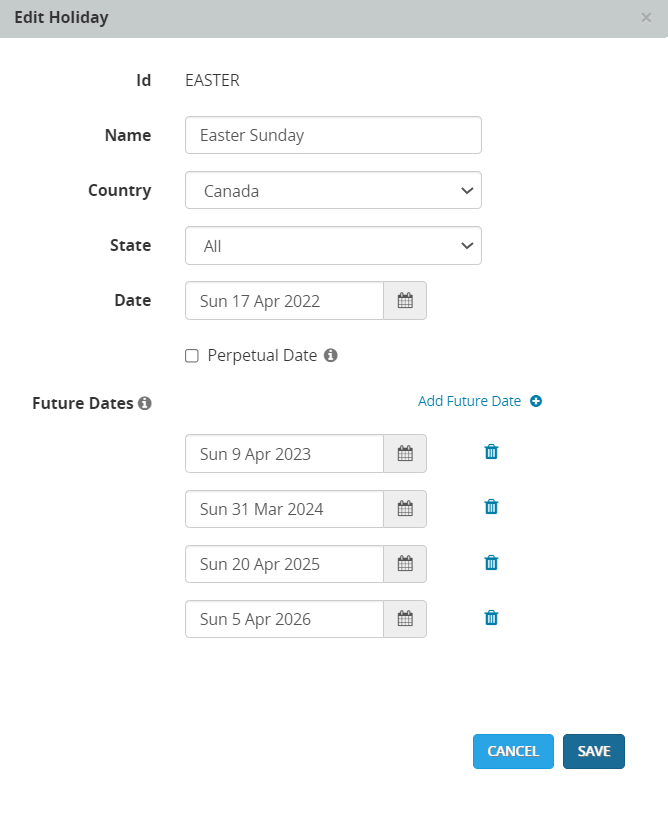
Task: Open calendar for Sun 20 Apr 2025
Action: tap(405, 564)
